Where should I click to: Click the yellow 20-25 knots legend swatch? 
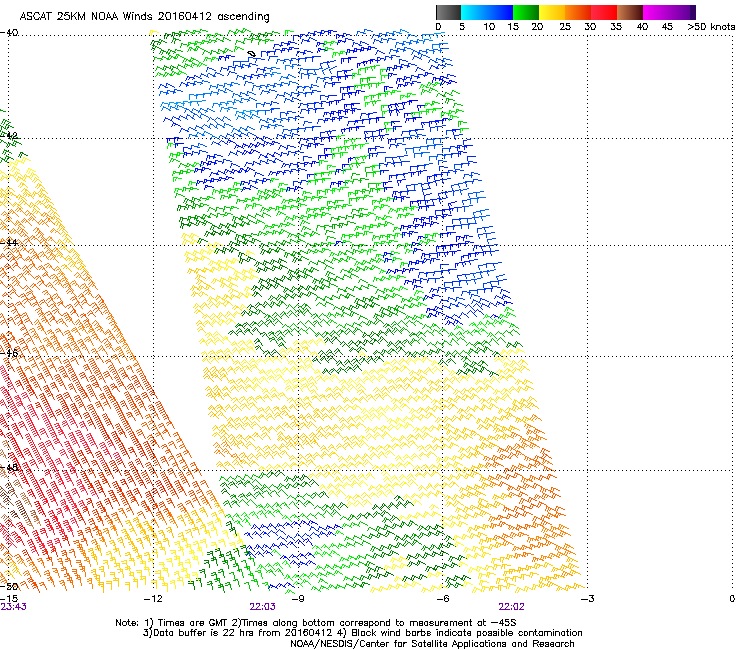pyautogui.click(x=552, y=12)
